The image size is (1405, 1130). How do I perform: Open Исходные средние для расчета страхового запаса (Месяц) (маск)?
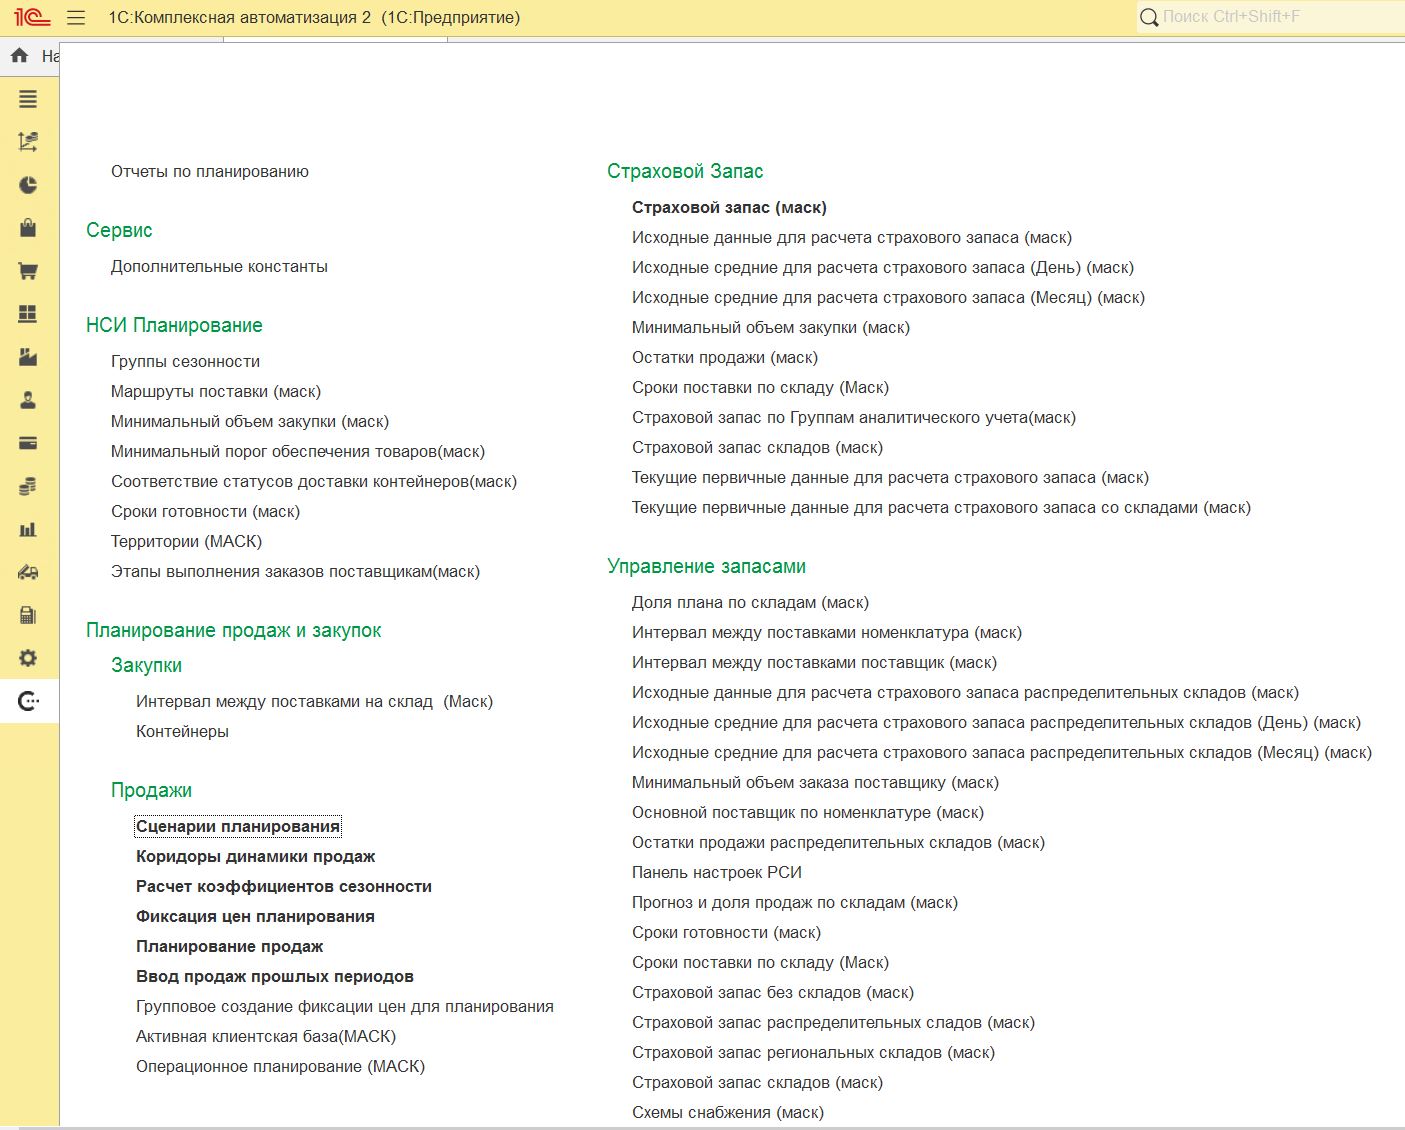[888, 298]
